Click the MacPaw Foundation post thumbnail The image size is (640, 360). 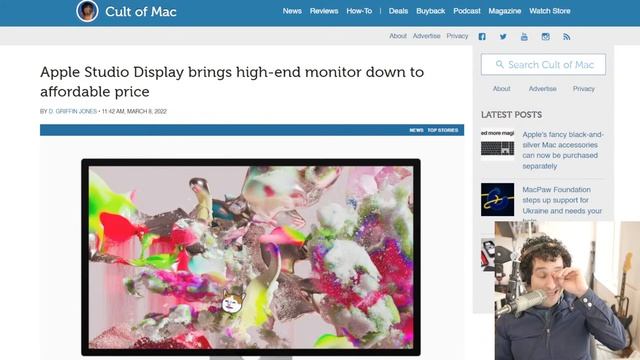498,200
